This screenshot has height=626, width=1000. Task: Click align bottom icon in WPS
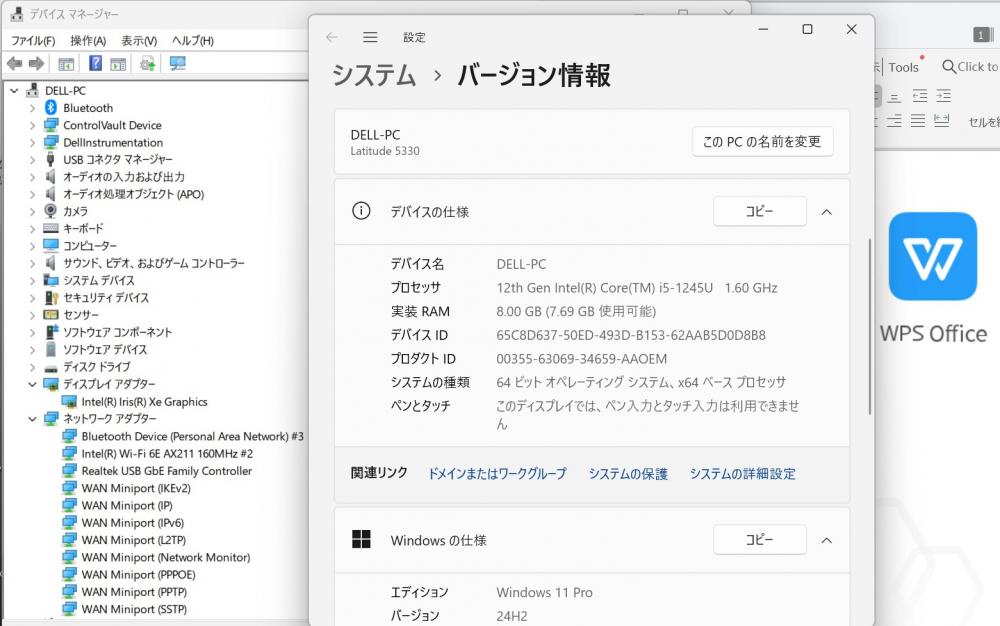pyautogui.click(x=895, y=98)
